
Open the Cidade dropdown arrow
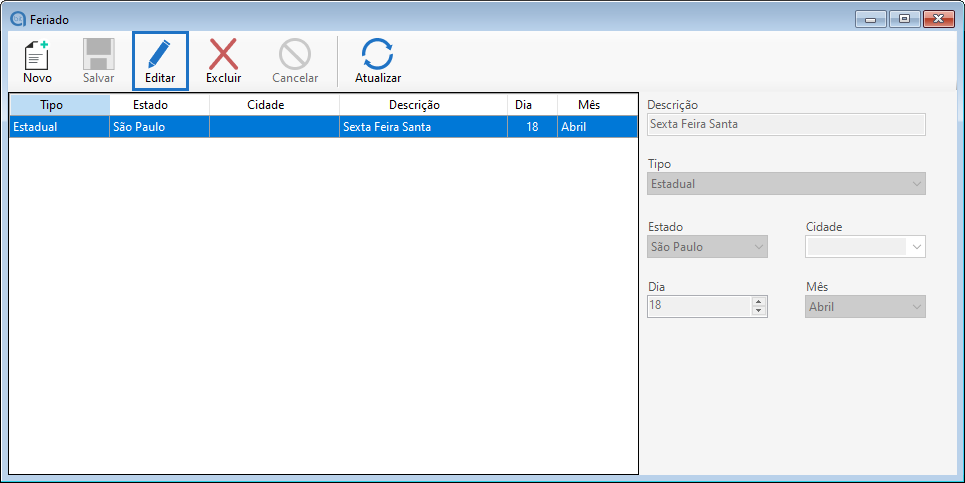pos(917,247)
